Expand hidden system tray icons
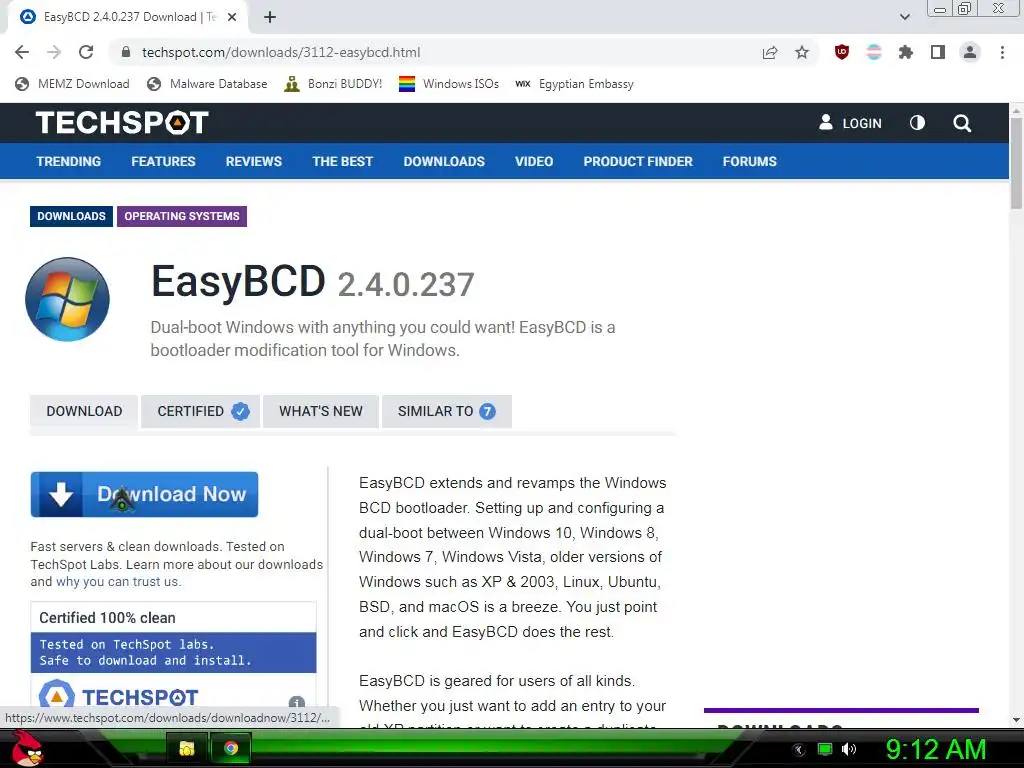This screenshot has width=1024, height=768. click(x=799, y=750)
